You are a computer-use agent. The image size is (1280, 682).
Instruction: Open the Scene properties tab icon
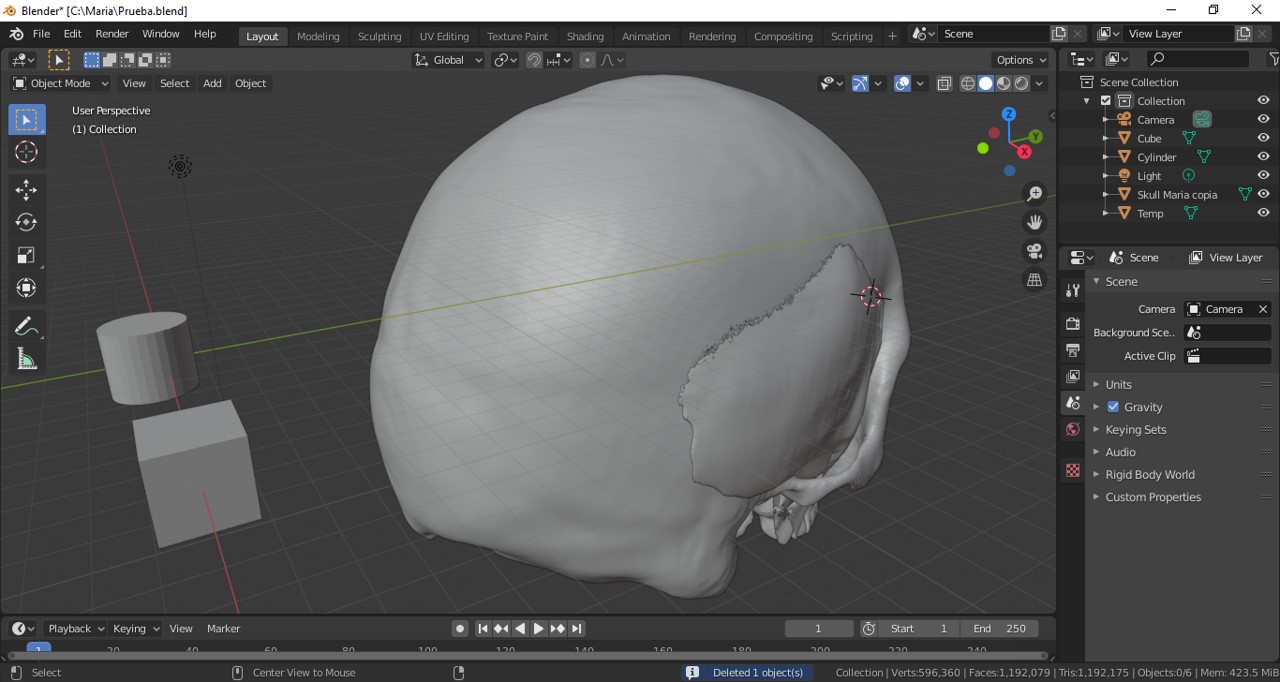click(x=1073, y=402)
